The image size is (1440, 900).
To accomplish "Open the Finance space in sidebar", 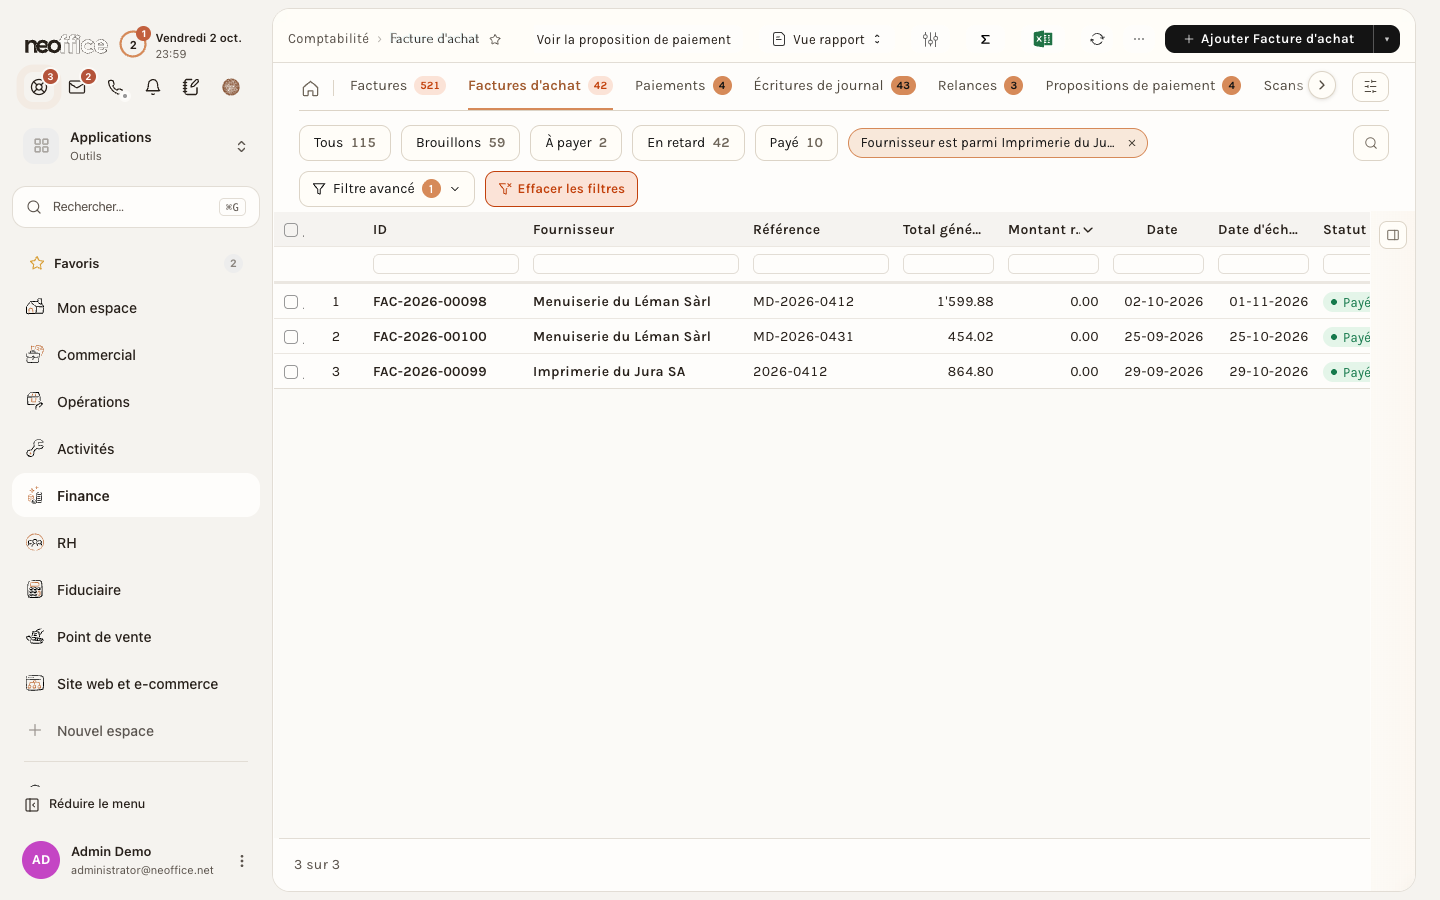I will [x=136, y=495].
